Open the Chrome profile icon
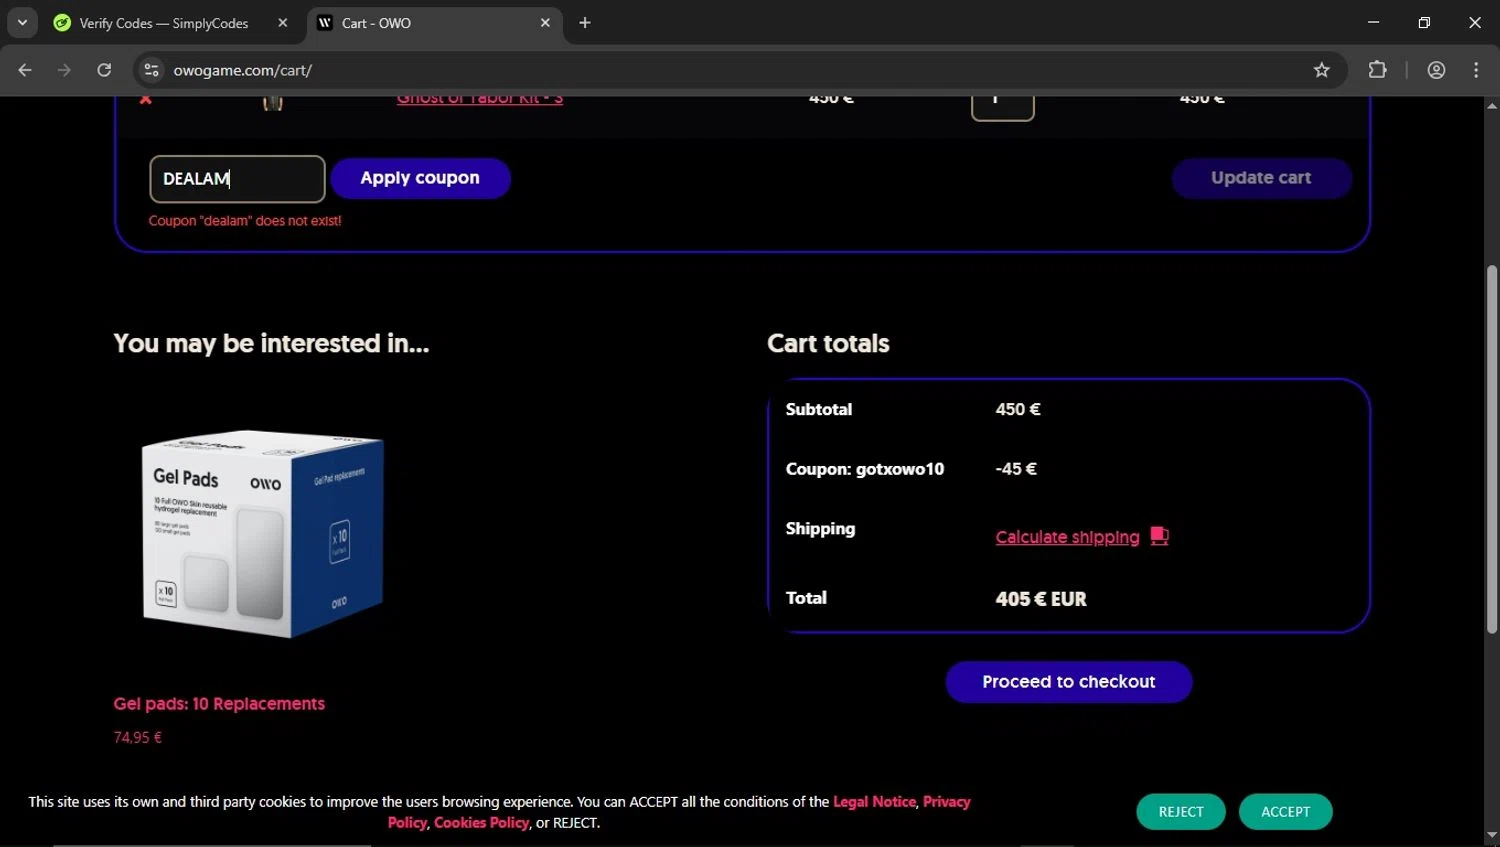This screenshot has height=847, width=1500. [x=1436, y=70]
